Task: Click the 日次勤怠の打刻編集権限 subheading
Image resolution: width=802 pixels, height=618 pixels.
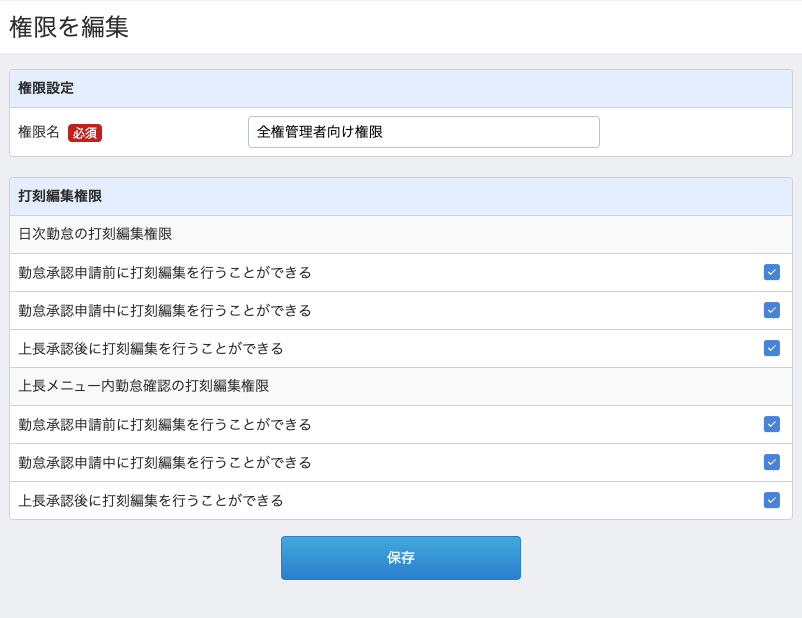Action: coord(95,234)
